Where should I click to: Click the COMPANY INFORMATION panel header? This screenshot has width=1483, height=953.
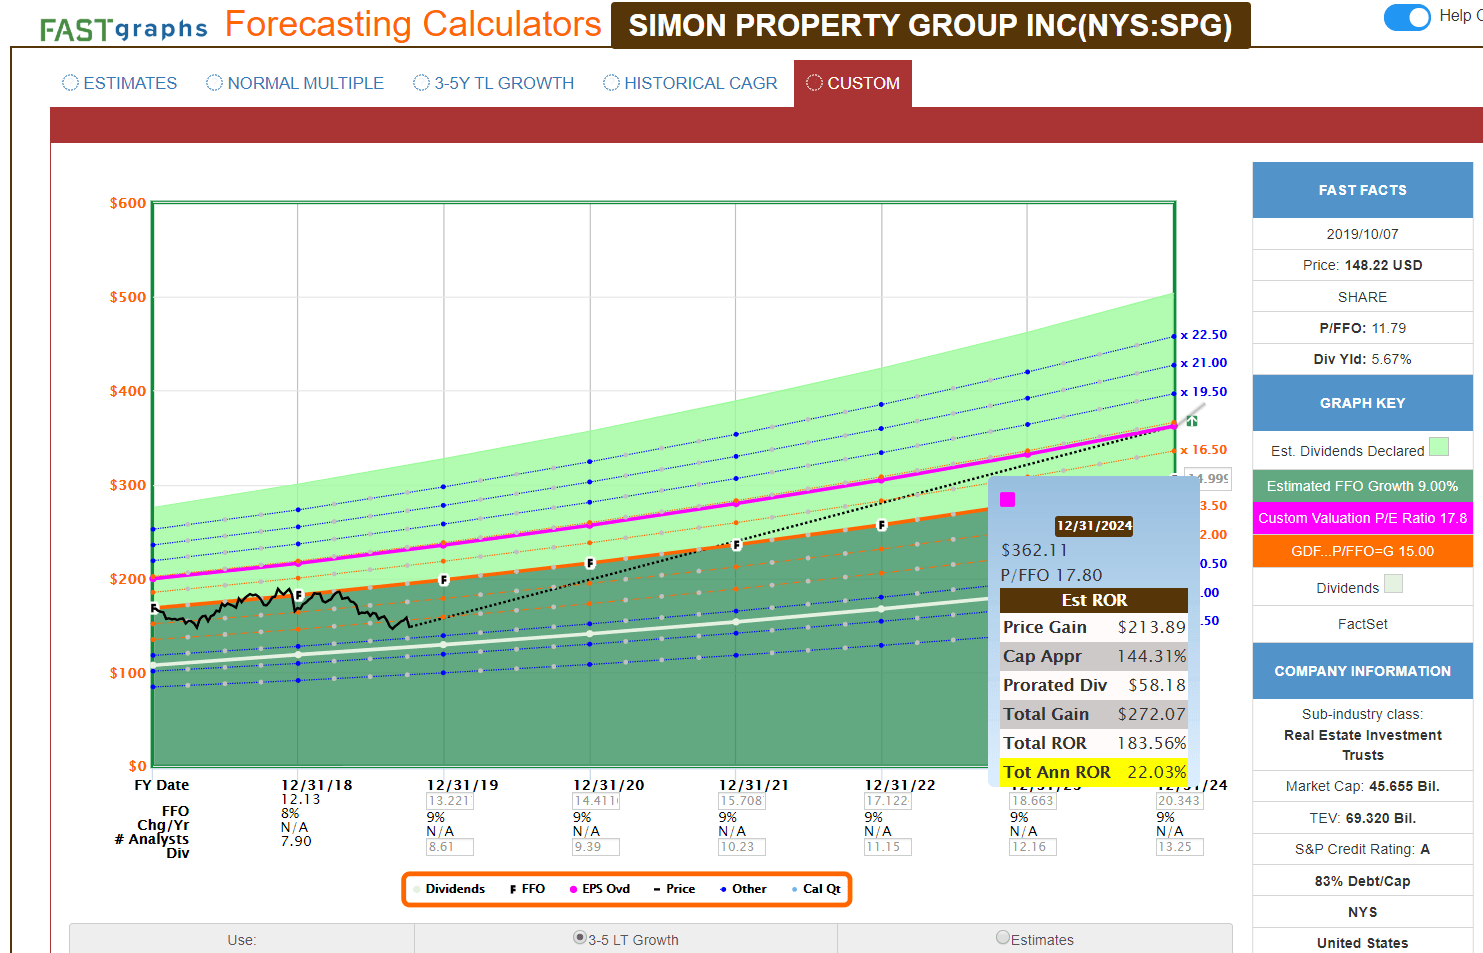1362,671
